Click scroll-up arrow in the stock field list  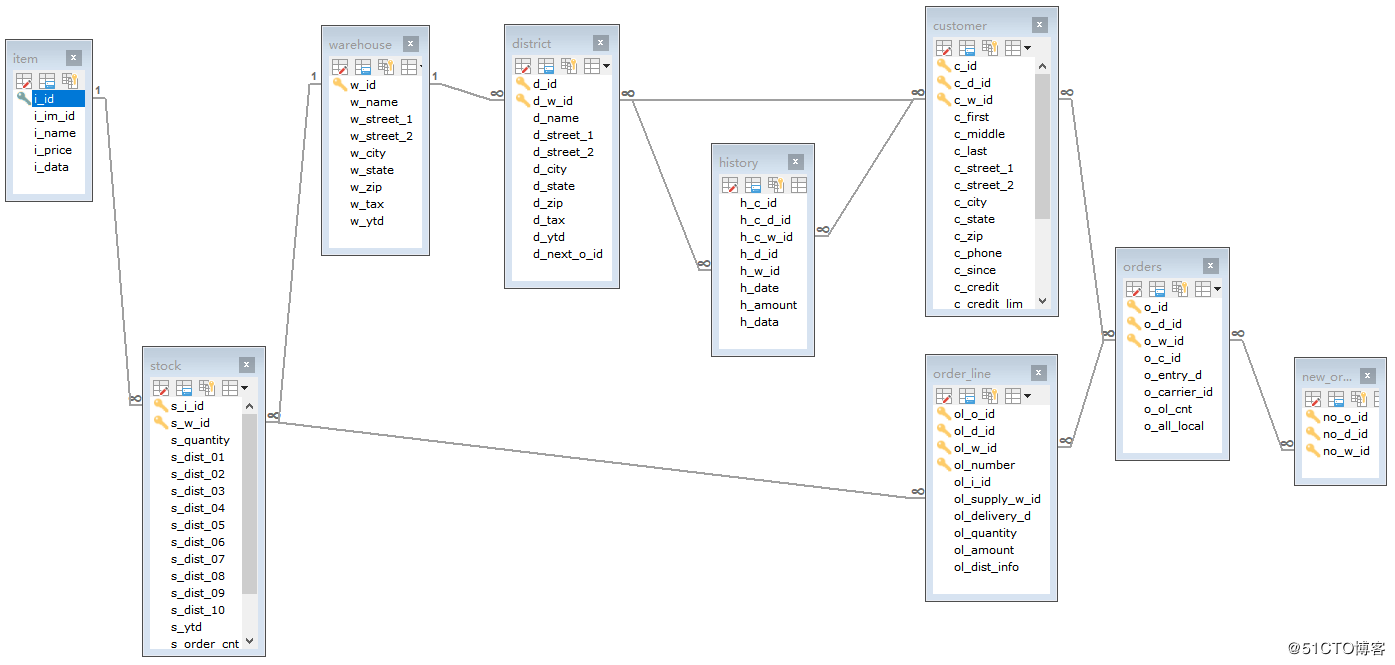tap(249, 406)
